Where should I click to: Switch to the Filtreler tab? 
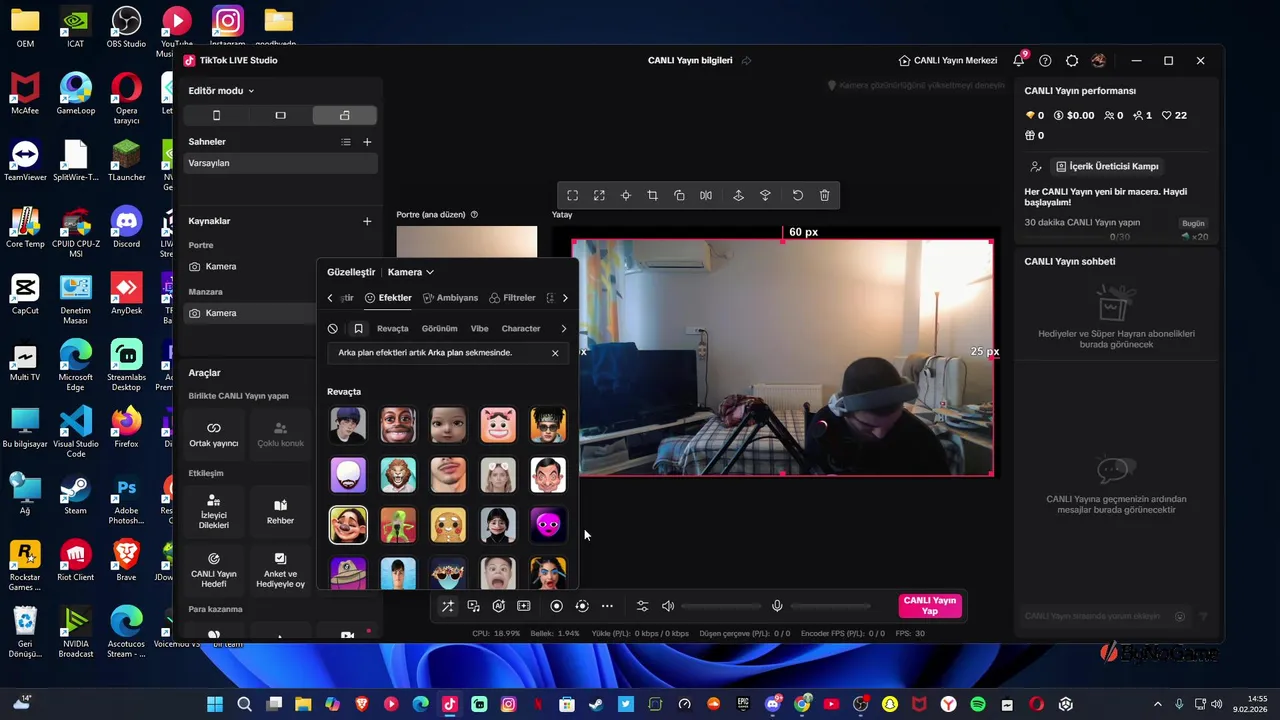click(512, 298)
